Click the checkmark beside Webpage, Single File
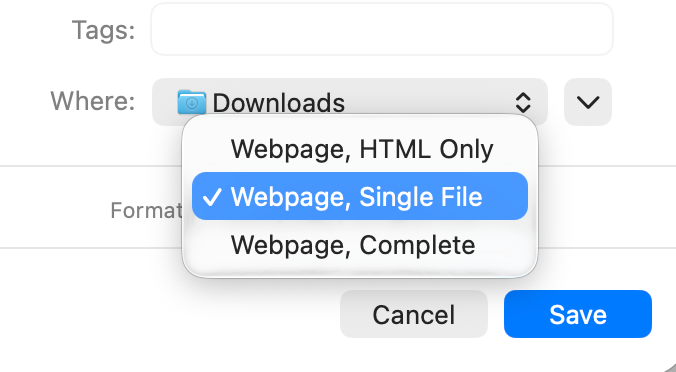 212,197
